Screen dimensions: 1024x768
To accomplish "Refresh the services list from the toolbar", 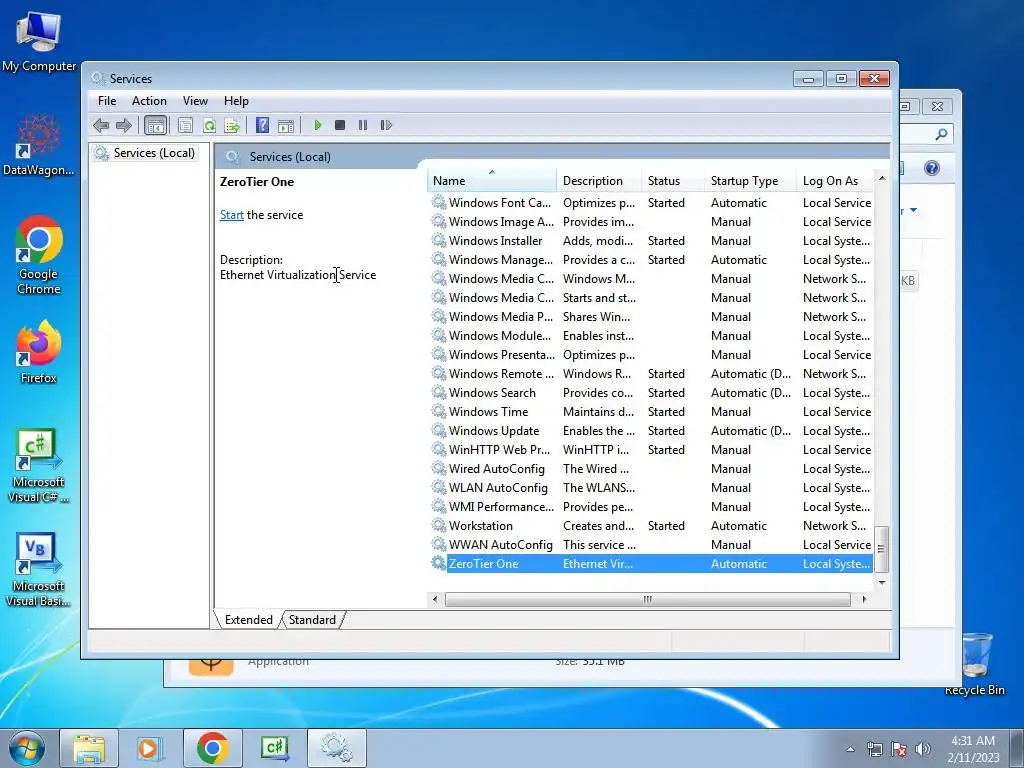I will click(209, 125).
